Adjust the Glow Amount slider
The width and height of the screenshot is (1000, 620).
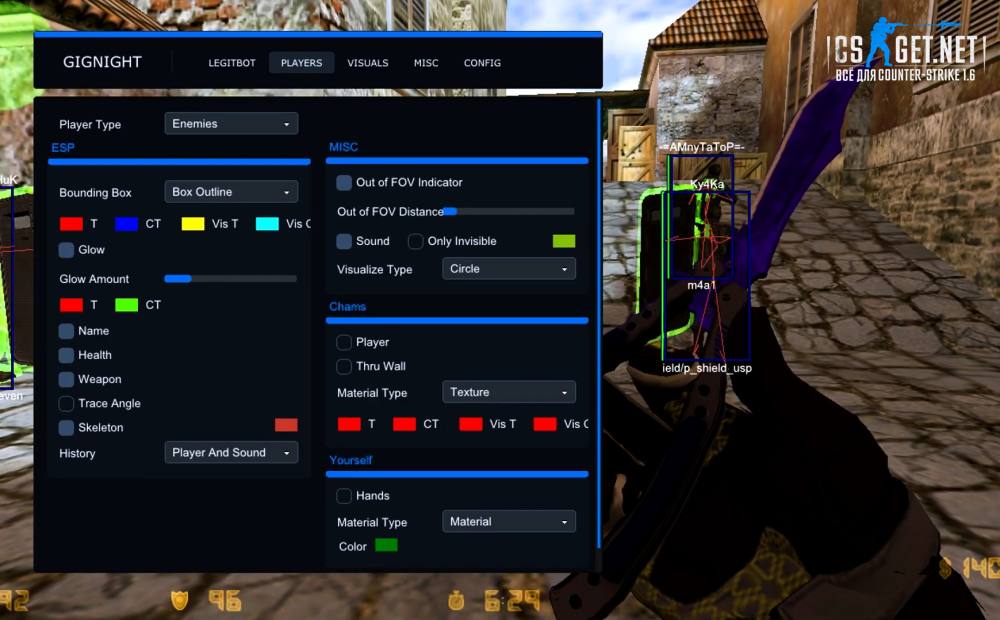pos(231,279)
